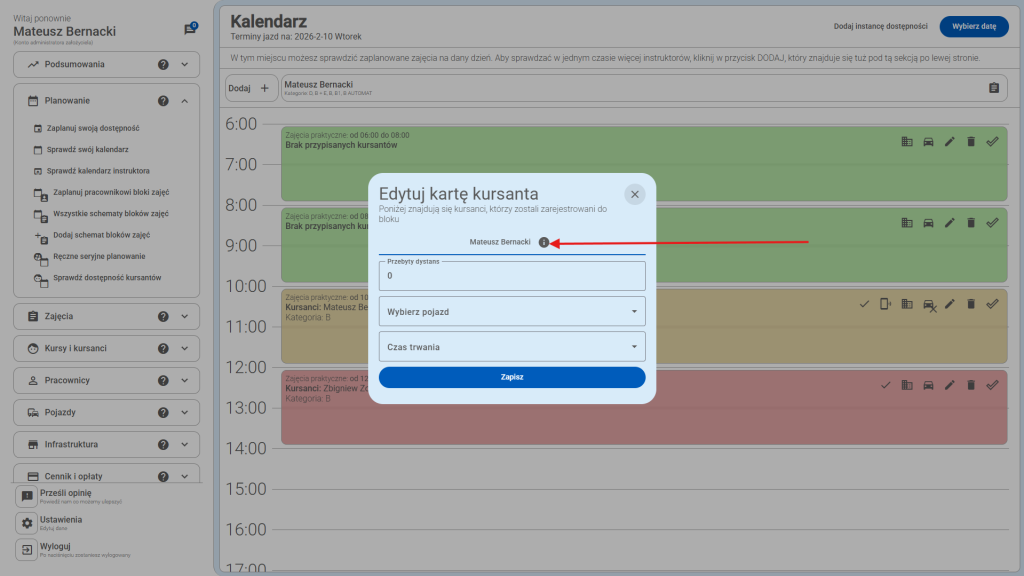The image size is (1024, 576).
Task: Click the Zapisz button in the dialog
Action: click(511, 378)
